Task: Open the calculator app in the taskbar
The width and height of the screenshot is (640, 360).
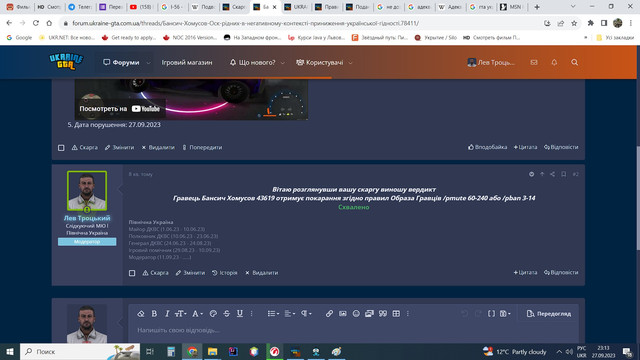Action: [171, 351]
